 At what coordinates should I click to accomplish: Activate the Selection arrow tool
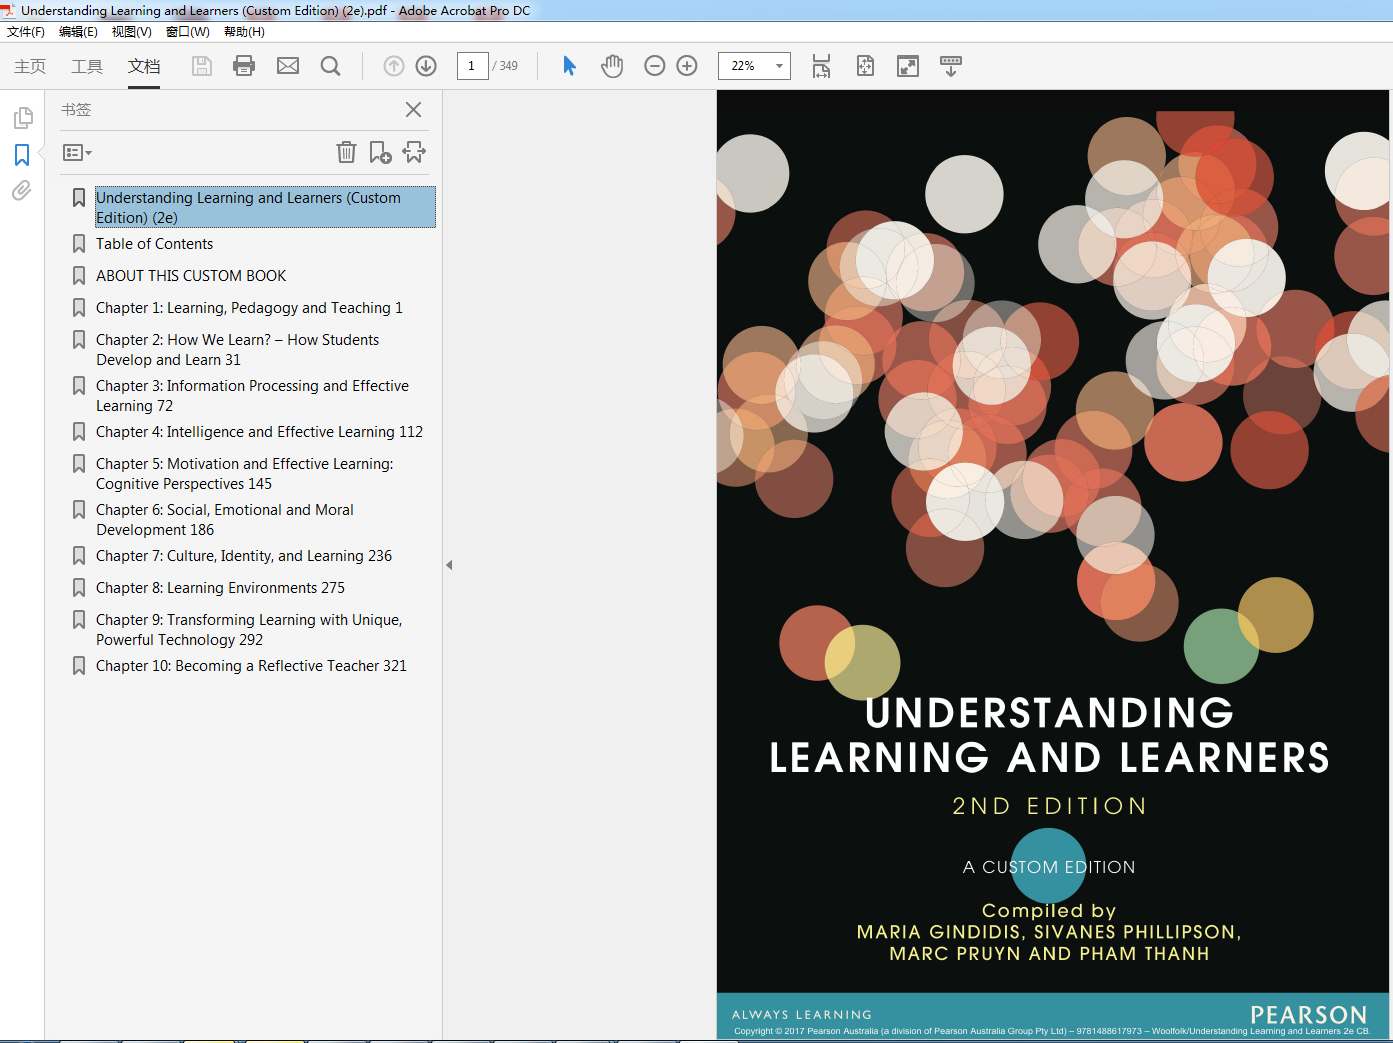coord(569,66)
